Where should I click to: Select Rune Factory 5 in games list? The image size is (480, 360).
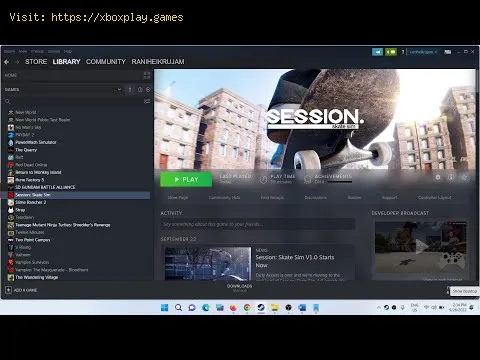tap(29, 180)
